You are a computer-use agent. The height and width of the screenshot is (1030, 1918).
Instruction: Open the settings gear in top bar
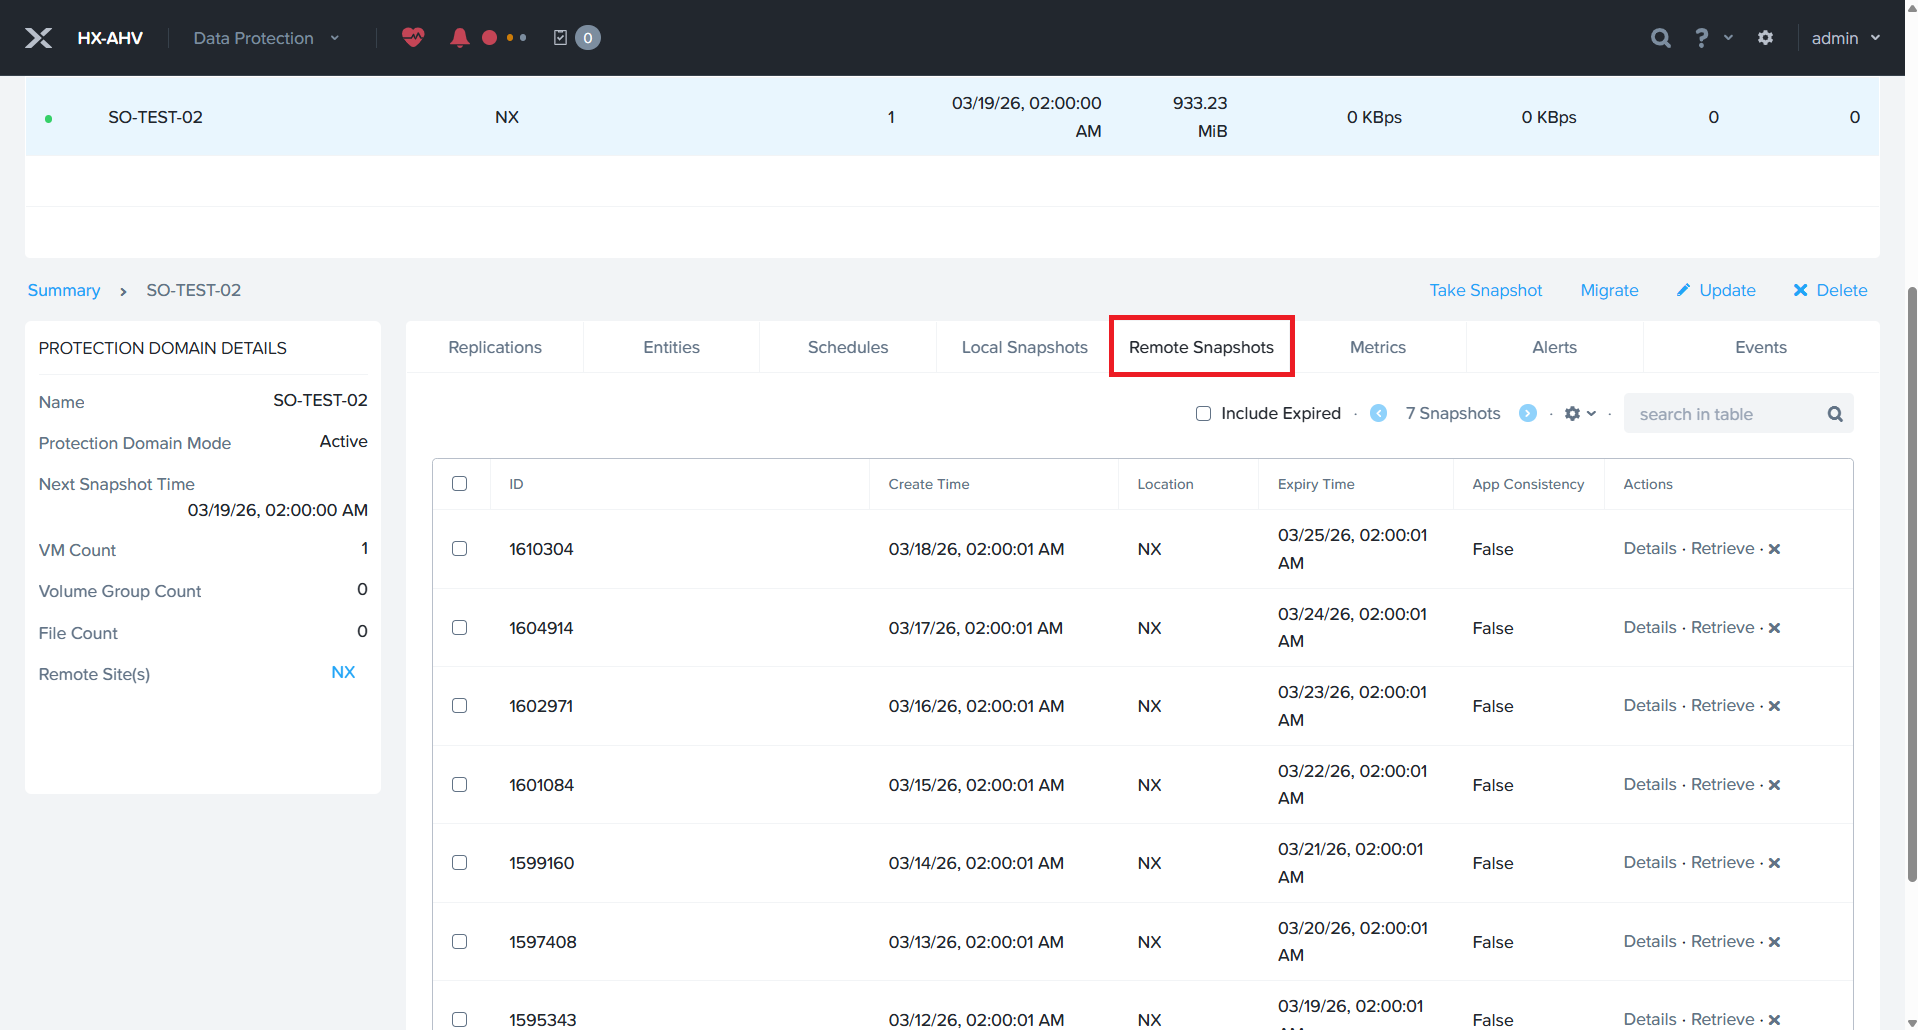click(x=1765, y=38)
